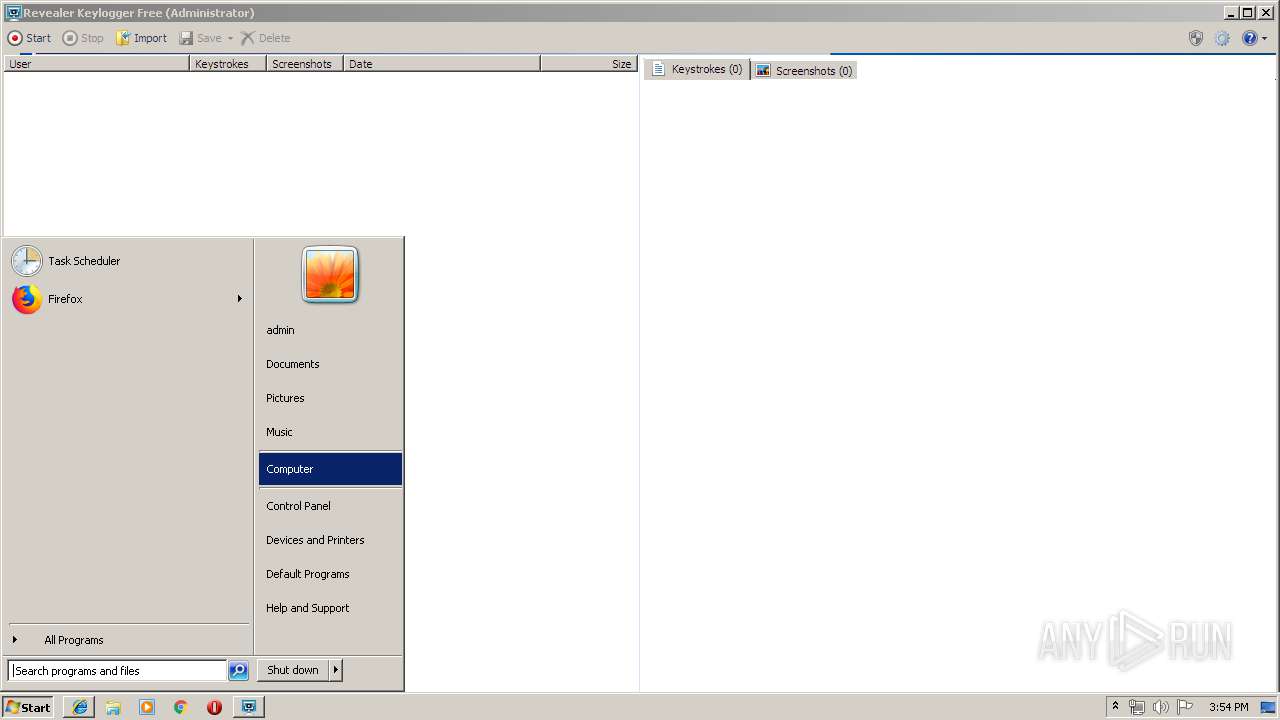The image size is (1280, 720).
Task: Click the greyed Stop toolbar button
Action: pyautogui.click(x=83, y=38)
